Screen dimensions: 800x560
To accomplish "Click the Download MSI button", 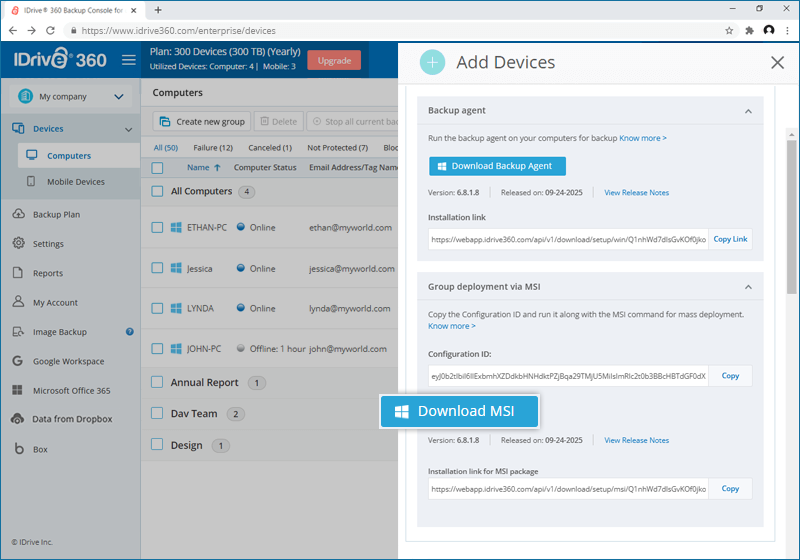I will pyautogui.click(x=459, y=411).
